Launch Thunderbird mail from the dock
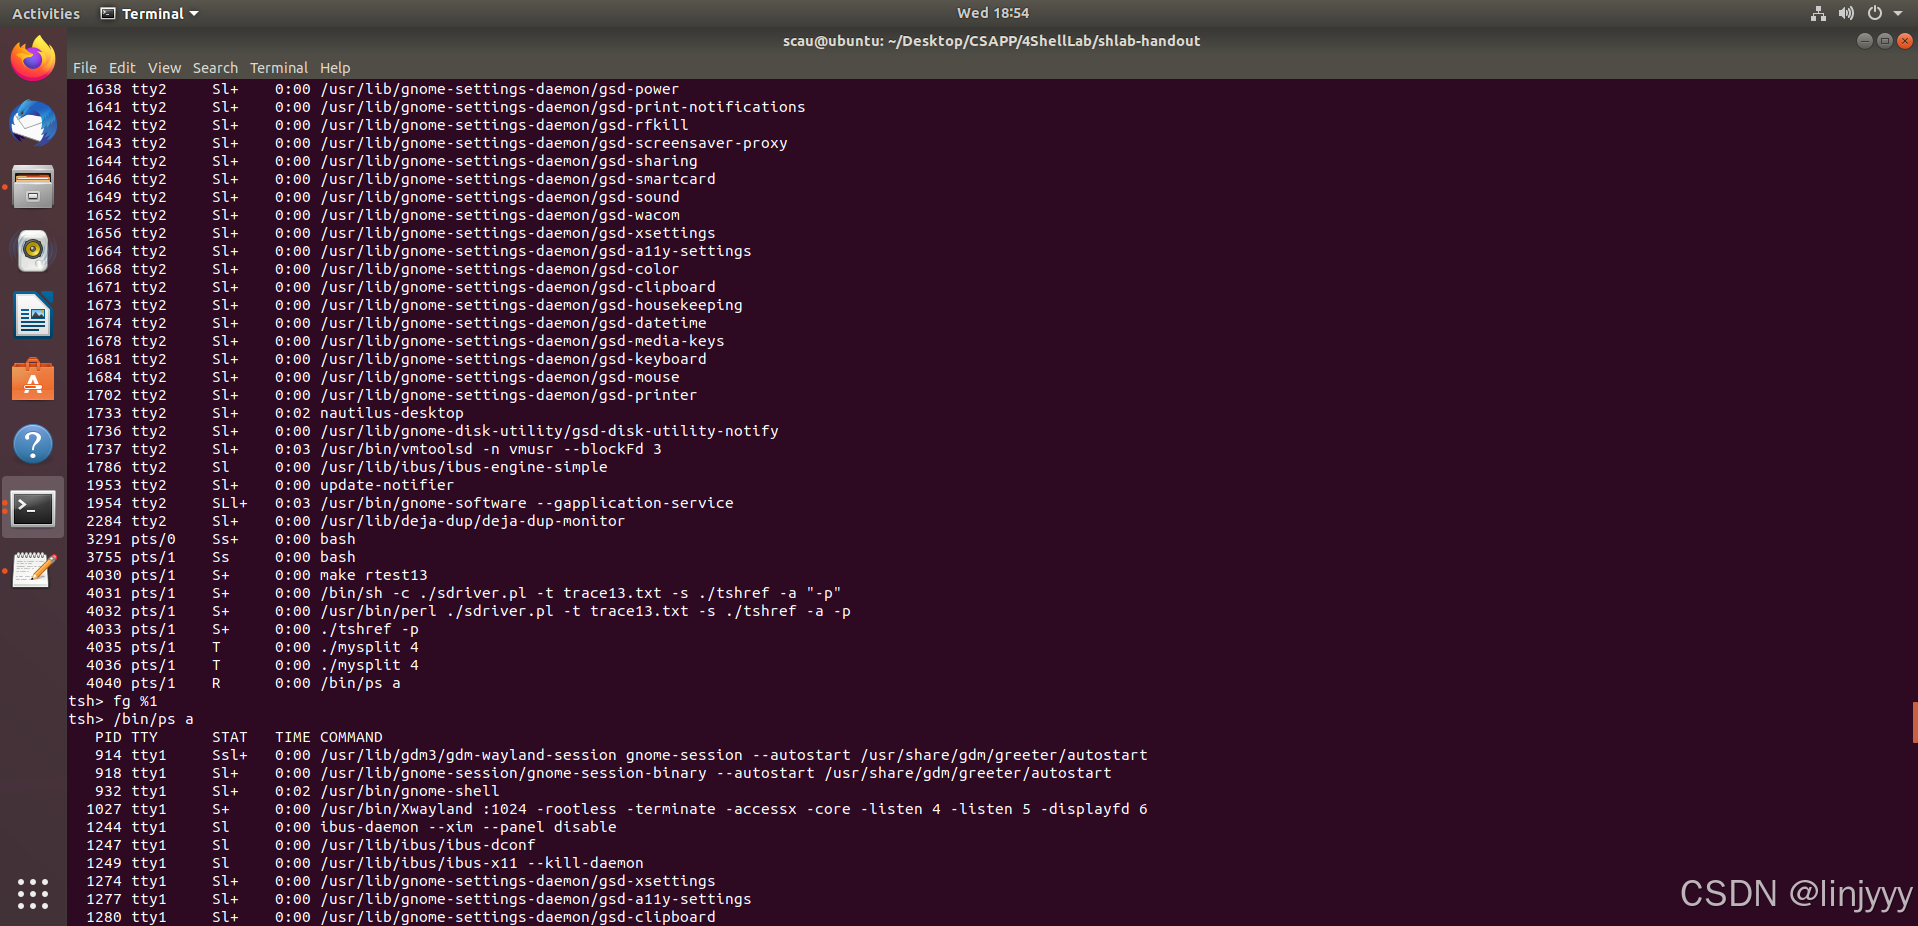Image resolution: width=1918 pixels, height=926 pixels. click(x=33, y=123)
